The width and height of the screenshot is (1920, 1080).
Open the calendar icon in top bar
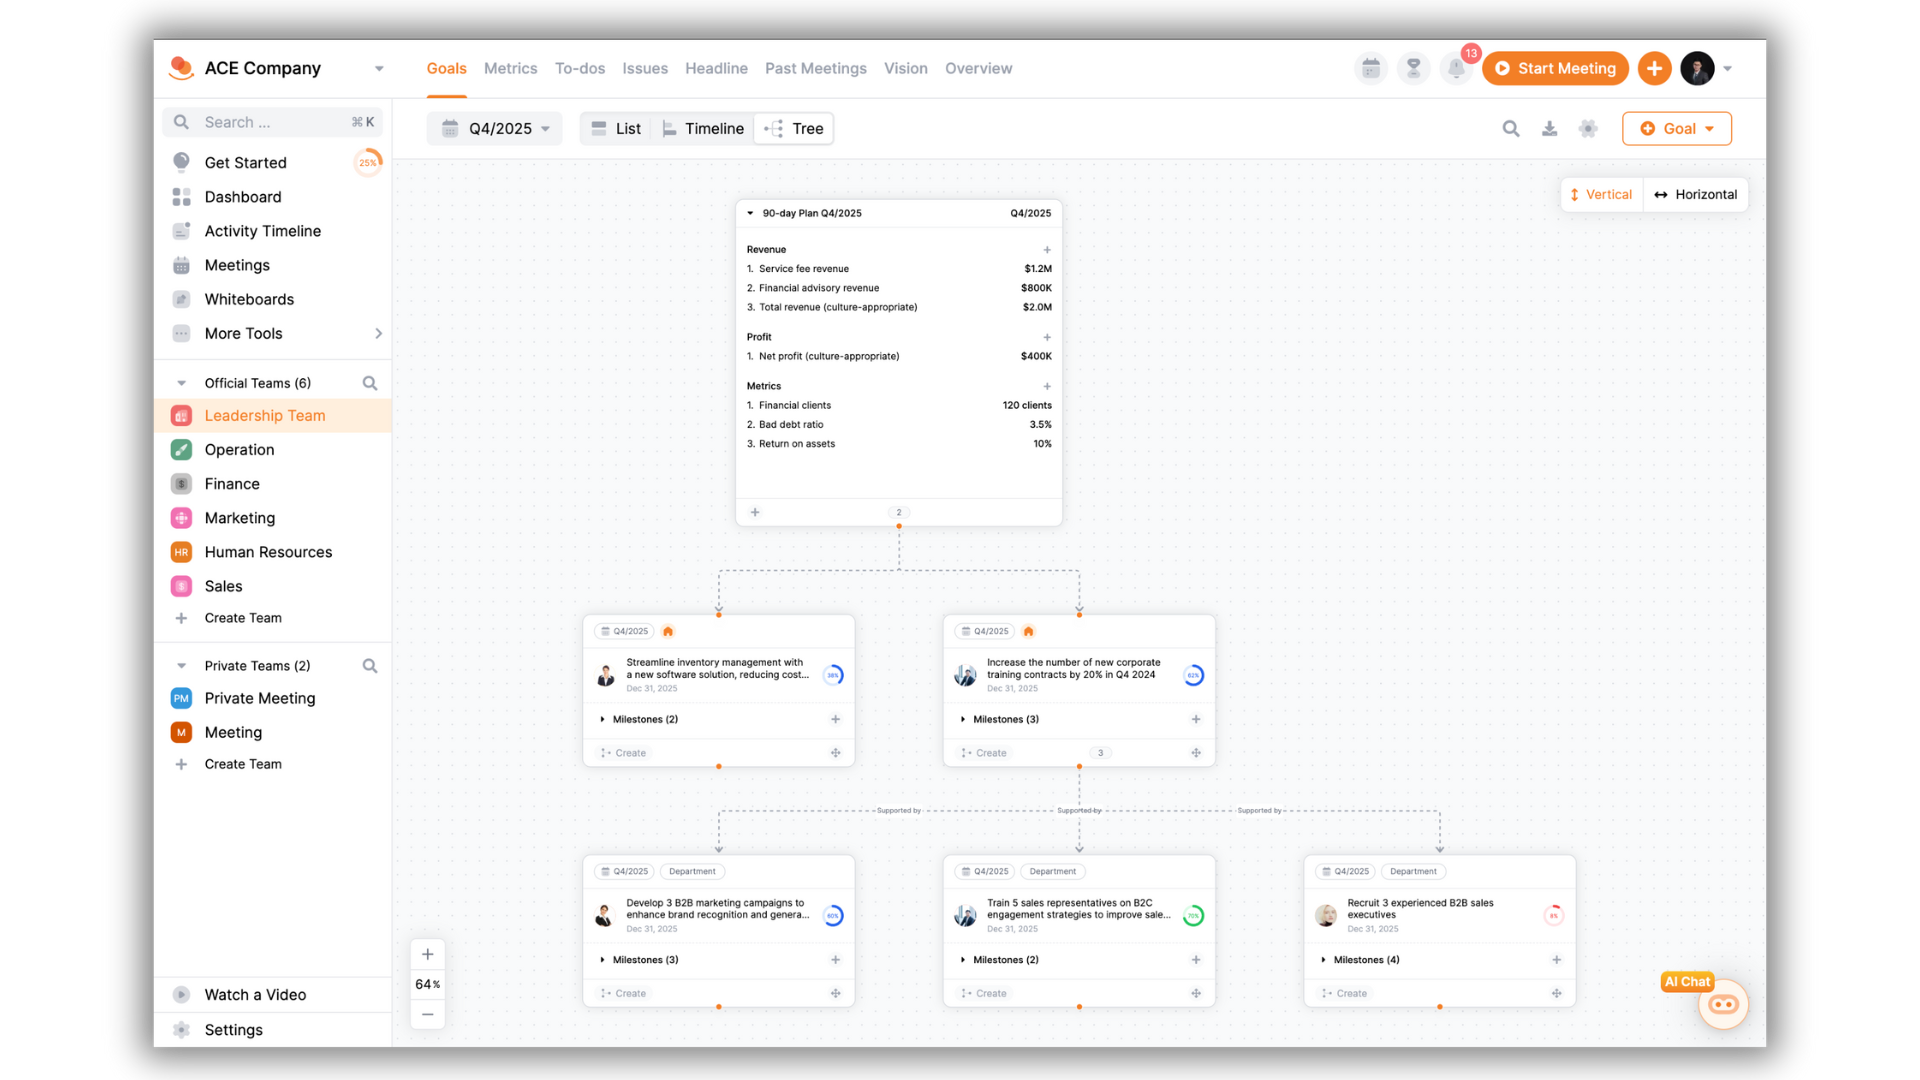point(1371,68)
